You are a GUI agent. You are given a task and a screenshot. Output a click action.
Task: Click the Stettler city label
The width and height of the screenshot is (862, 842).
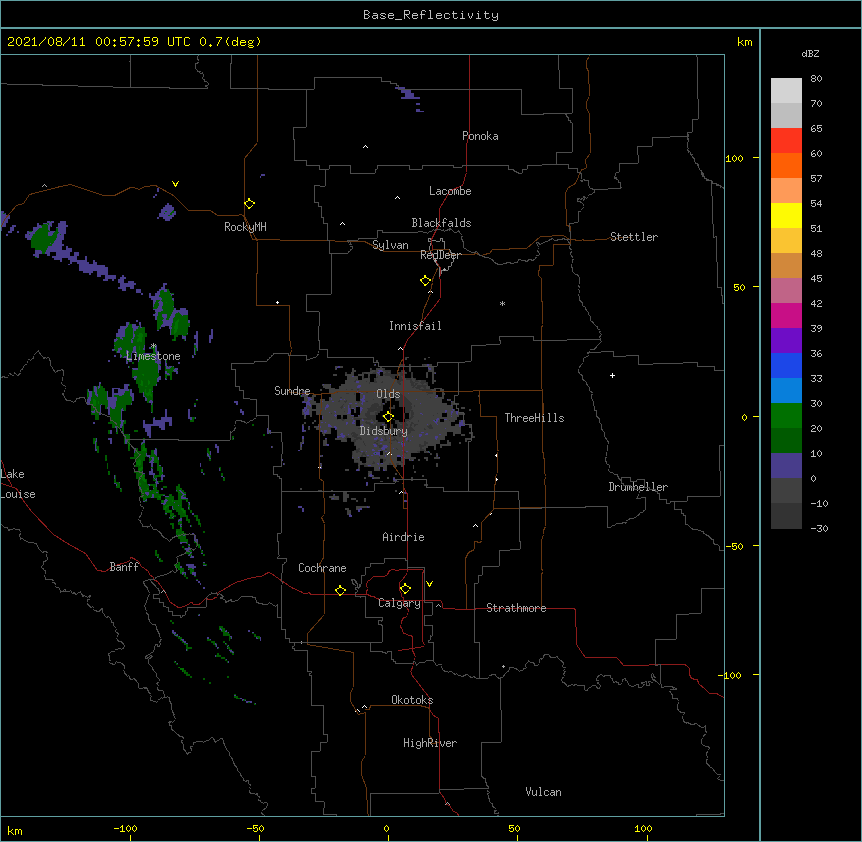click(x=634, y=237)
